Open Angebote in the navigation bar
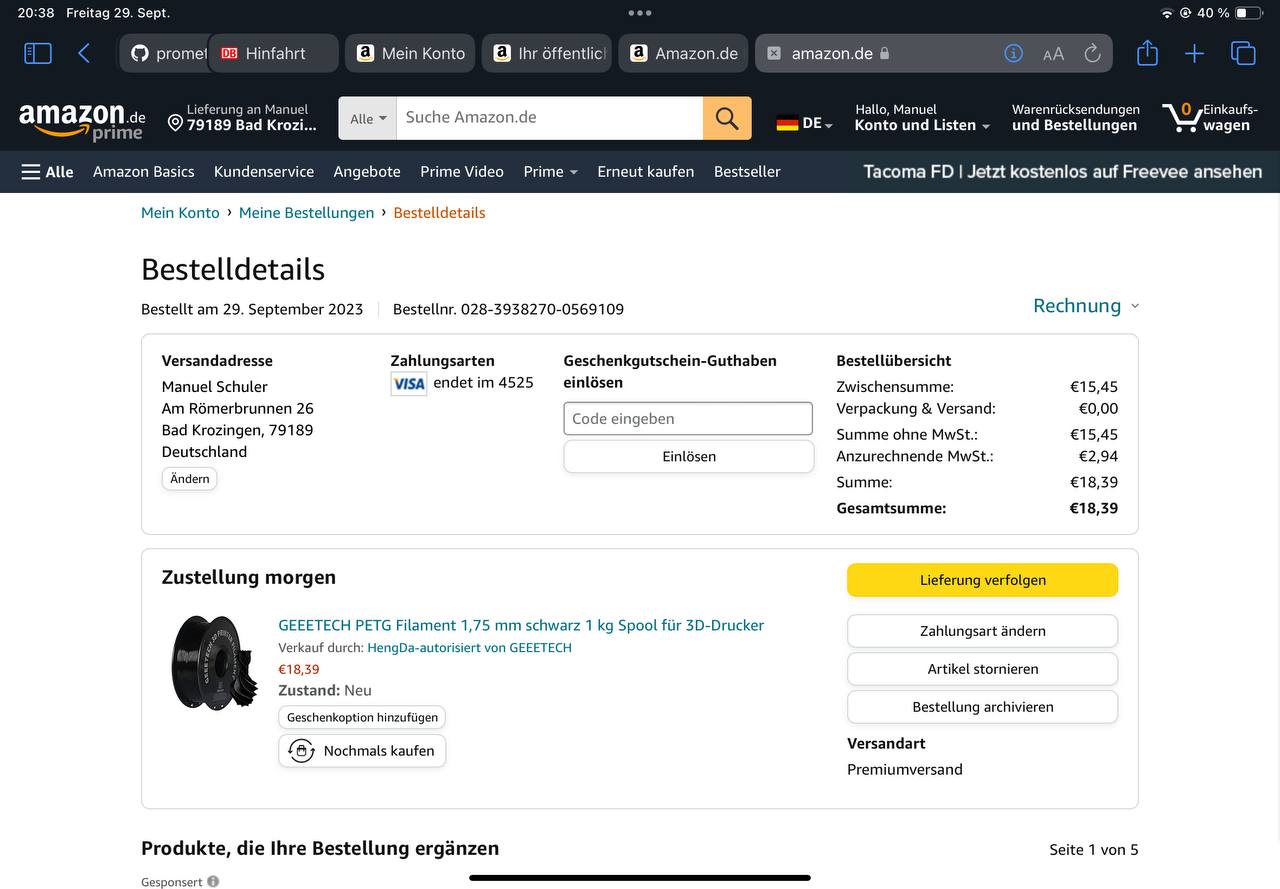This screenshot has width=1280, height=889. click(367, 171)
